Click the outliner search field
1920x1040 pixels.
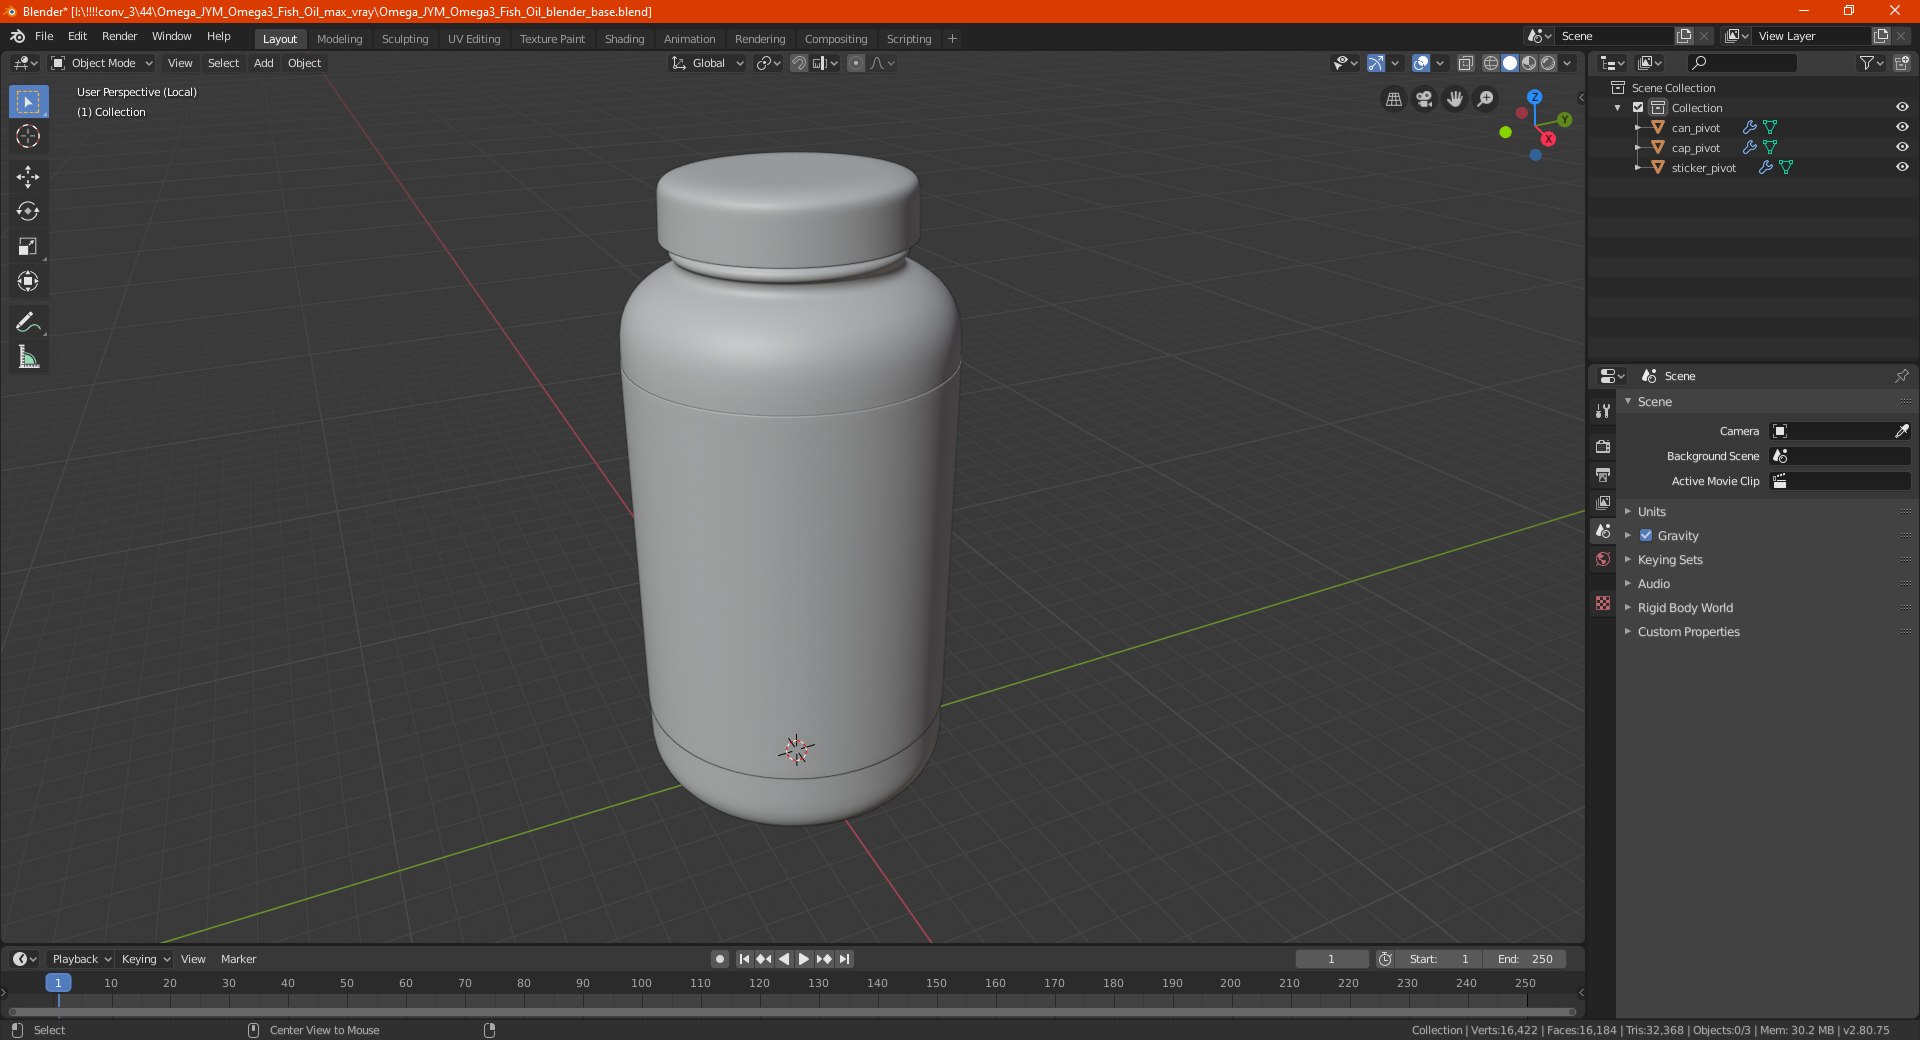(1742, 63)
